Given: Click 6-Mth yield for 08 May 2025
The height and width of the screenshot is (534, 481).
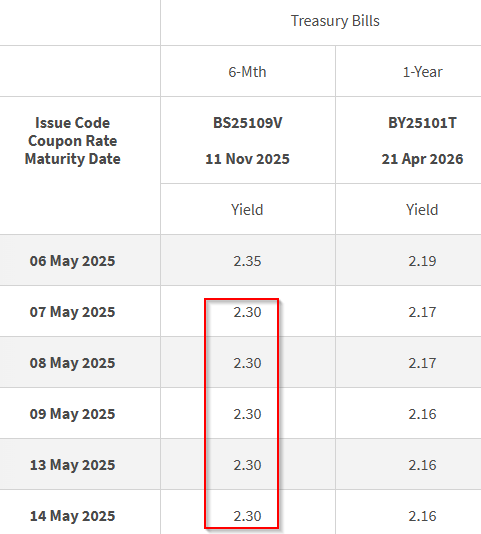Looking at the screenshot, I should click(x=247, y=363).
